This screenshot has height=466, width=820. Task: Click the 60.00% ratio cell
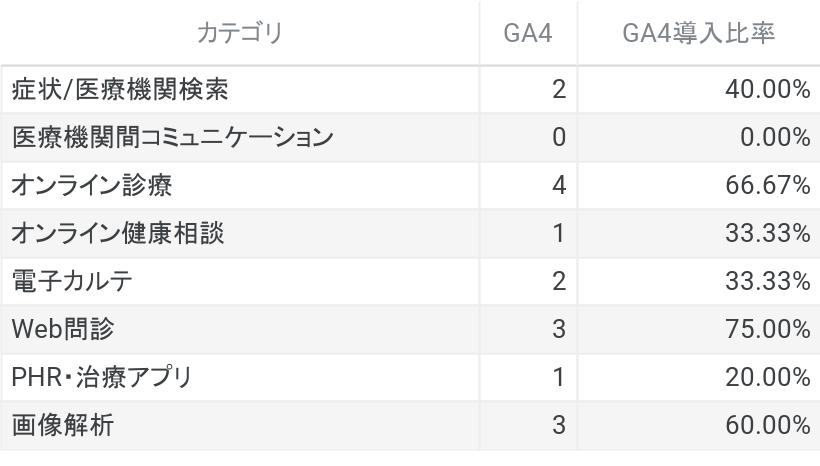click(768, 426)
